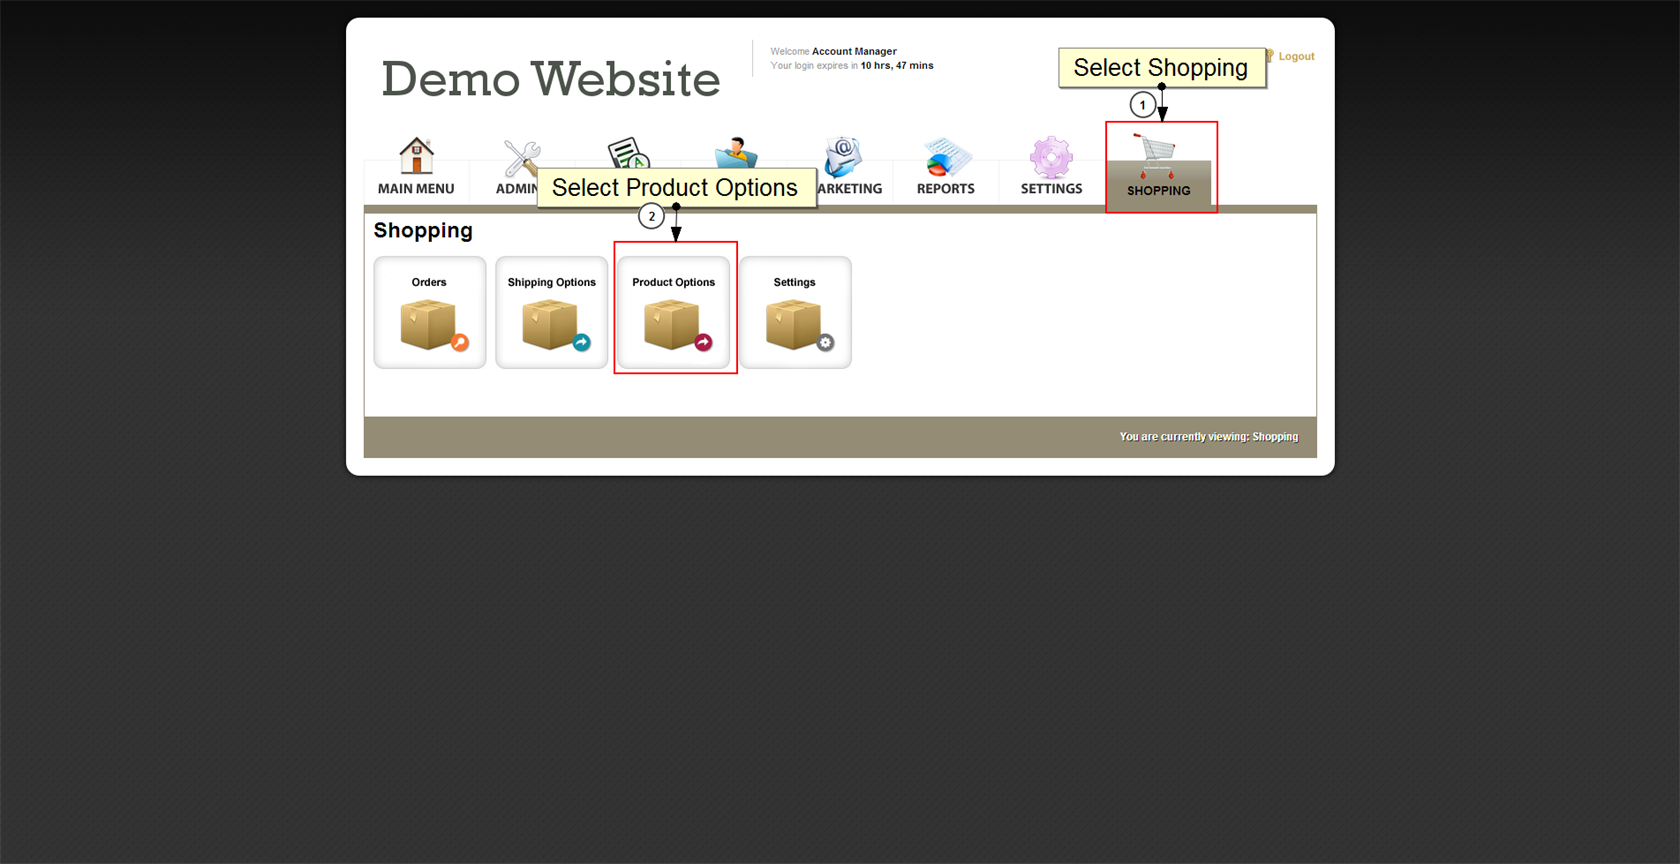
Task: Click the Marketing email envelope icon
Action: point(843,157)
